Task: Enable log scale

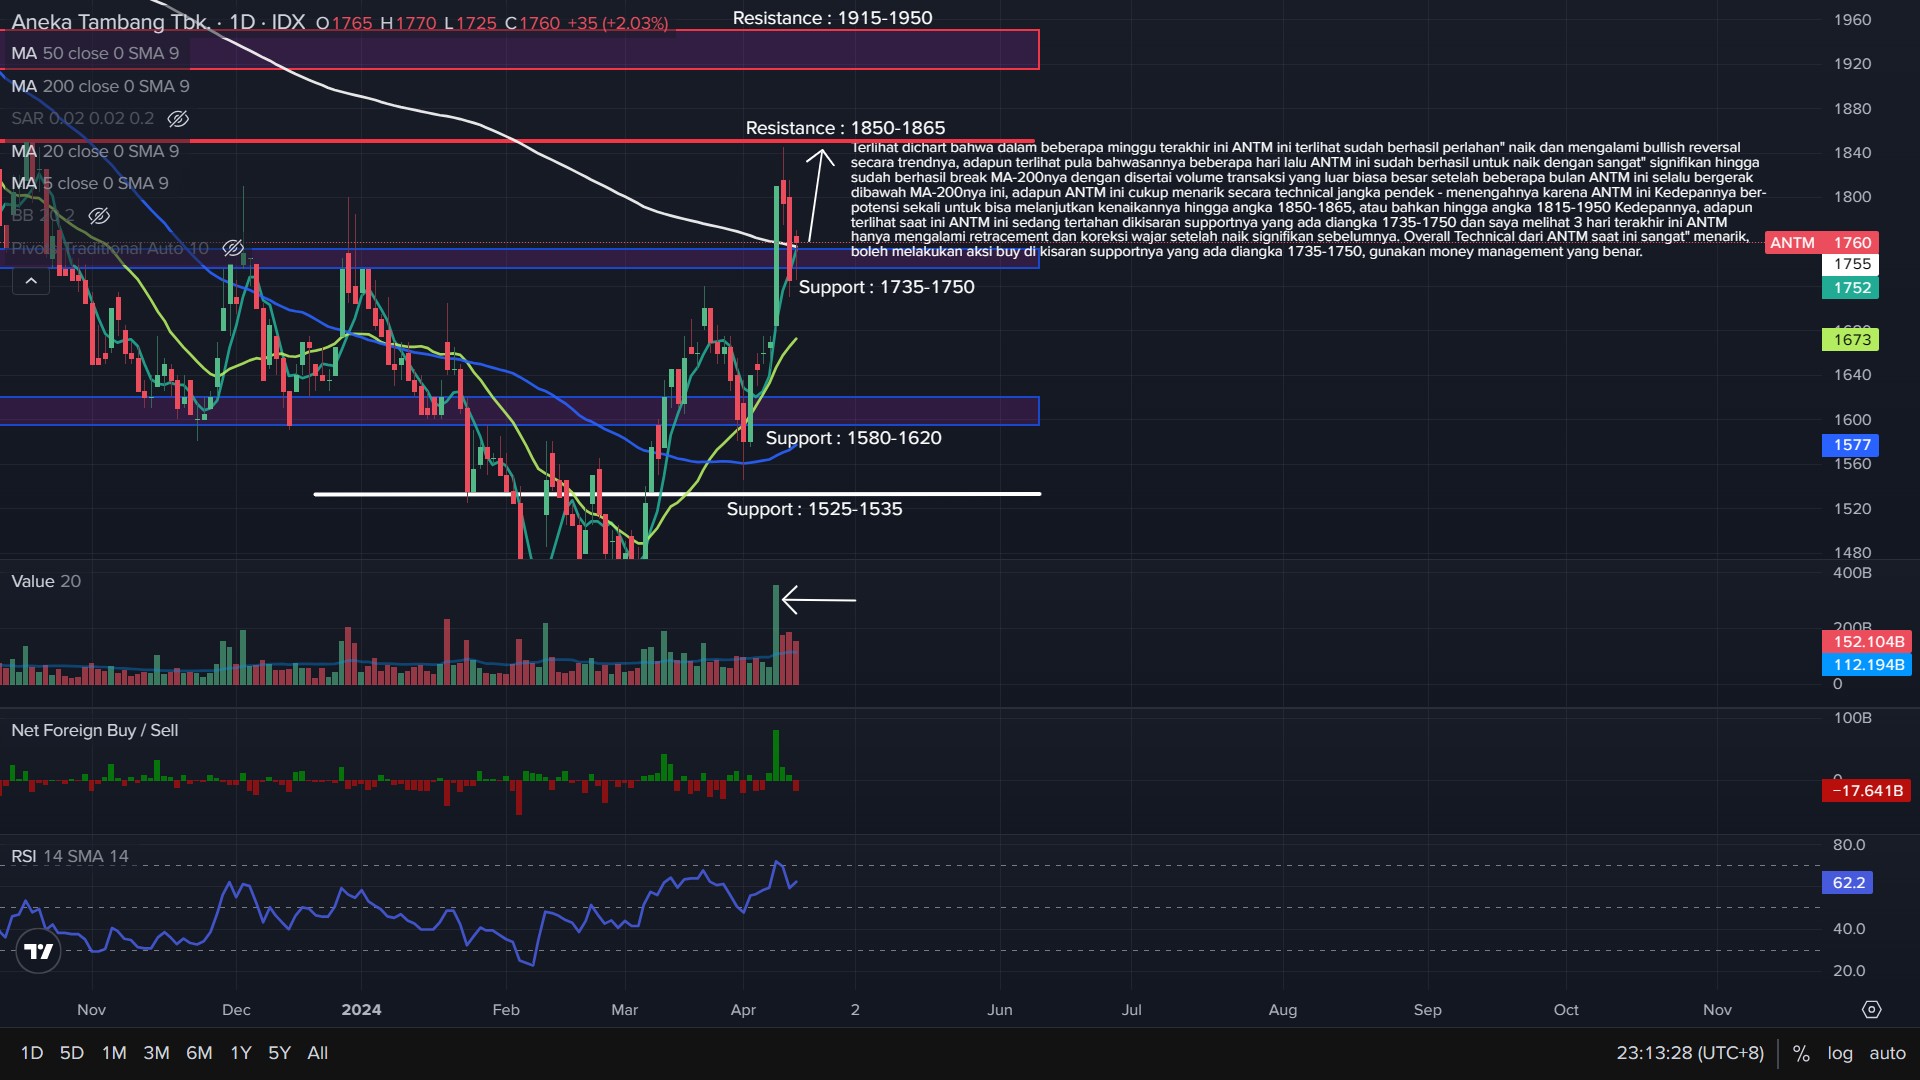Action: click(x=1840, y=1053)
